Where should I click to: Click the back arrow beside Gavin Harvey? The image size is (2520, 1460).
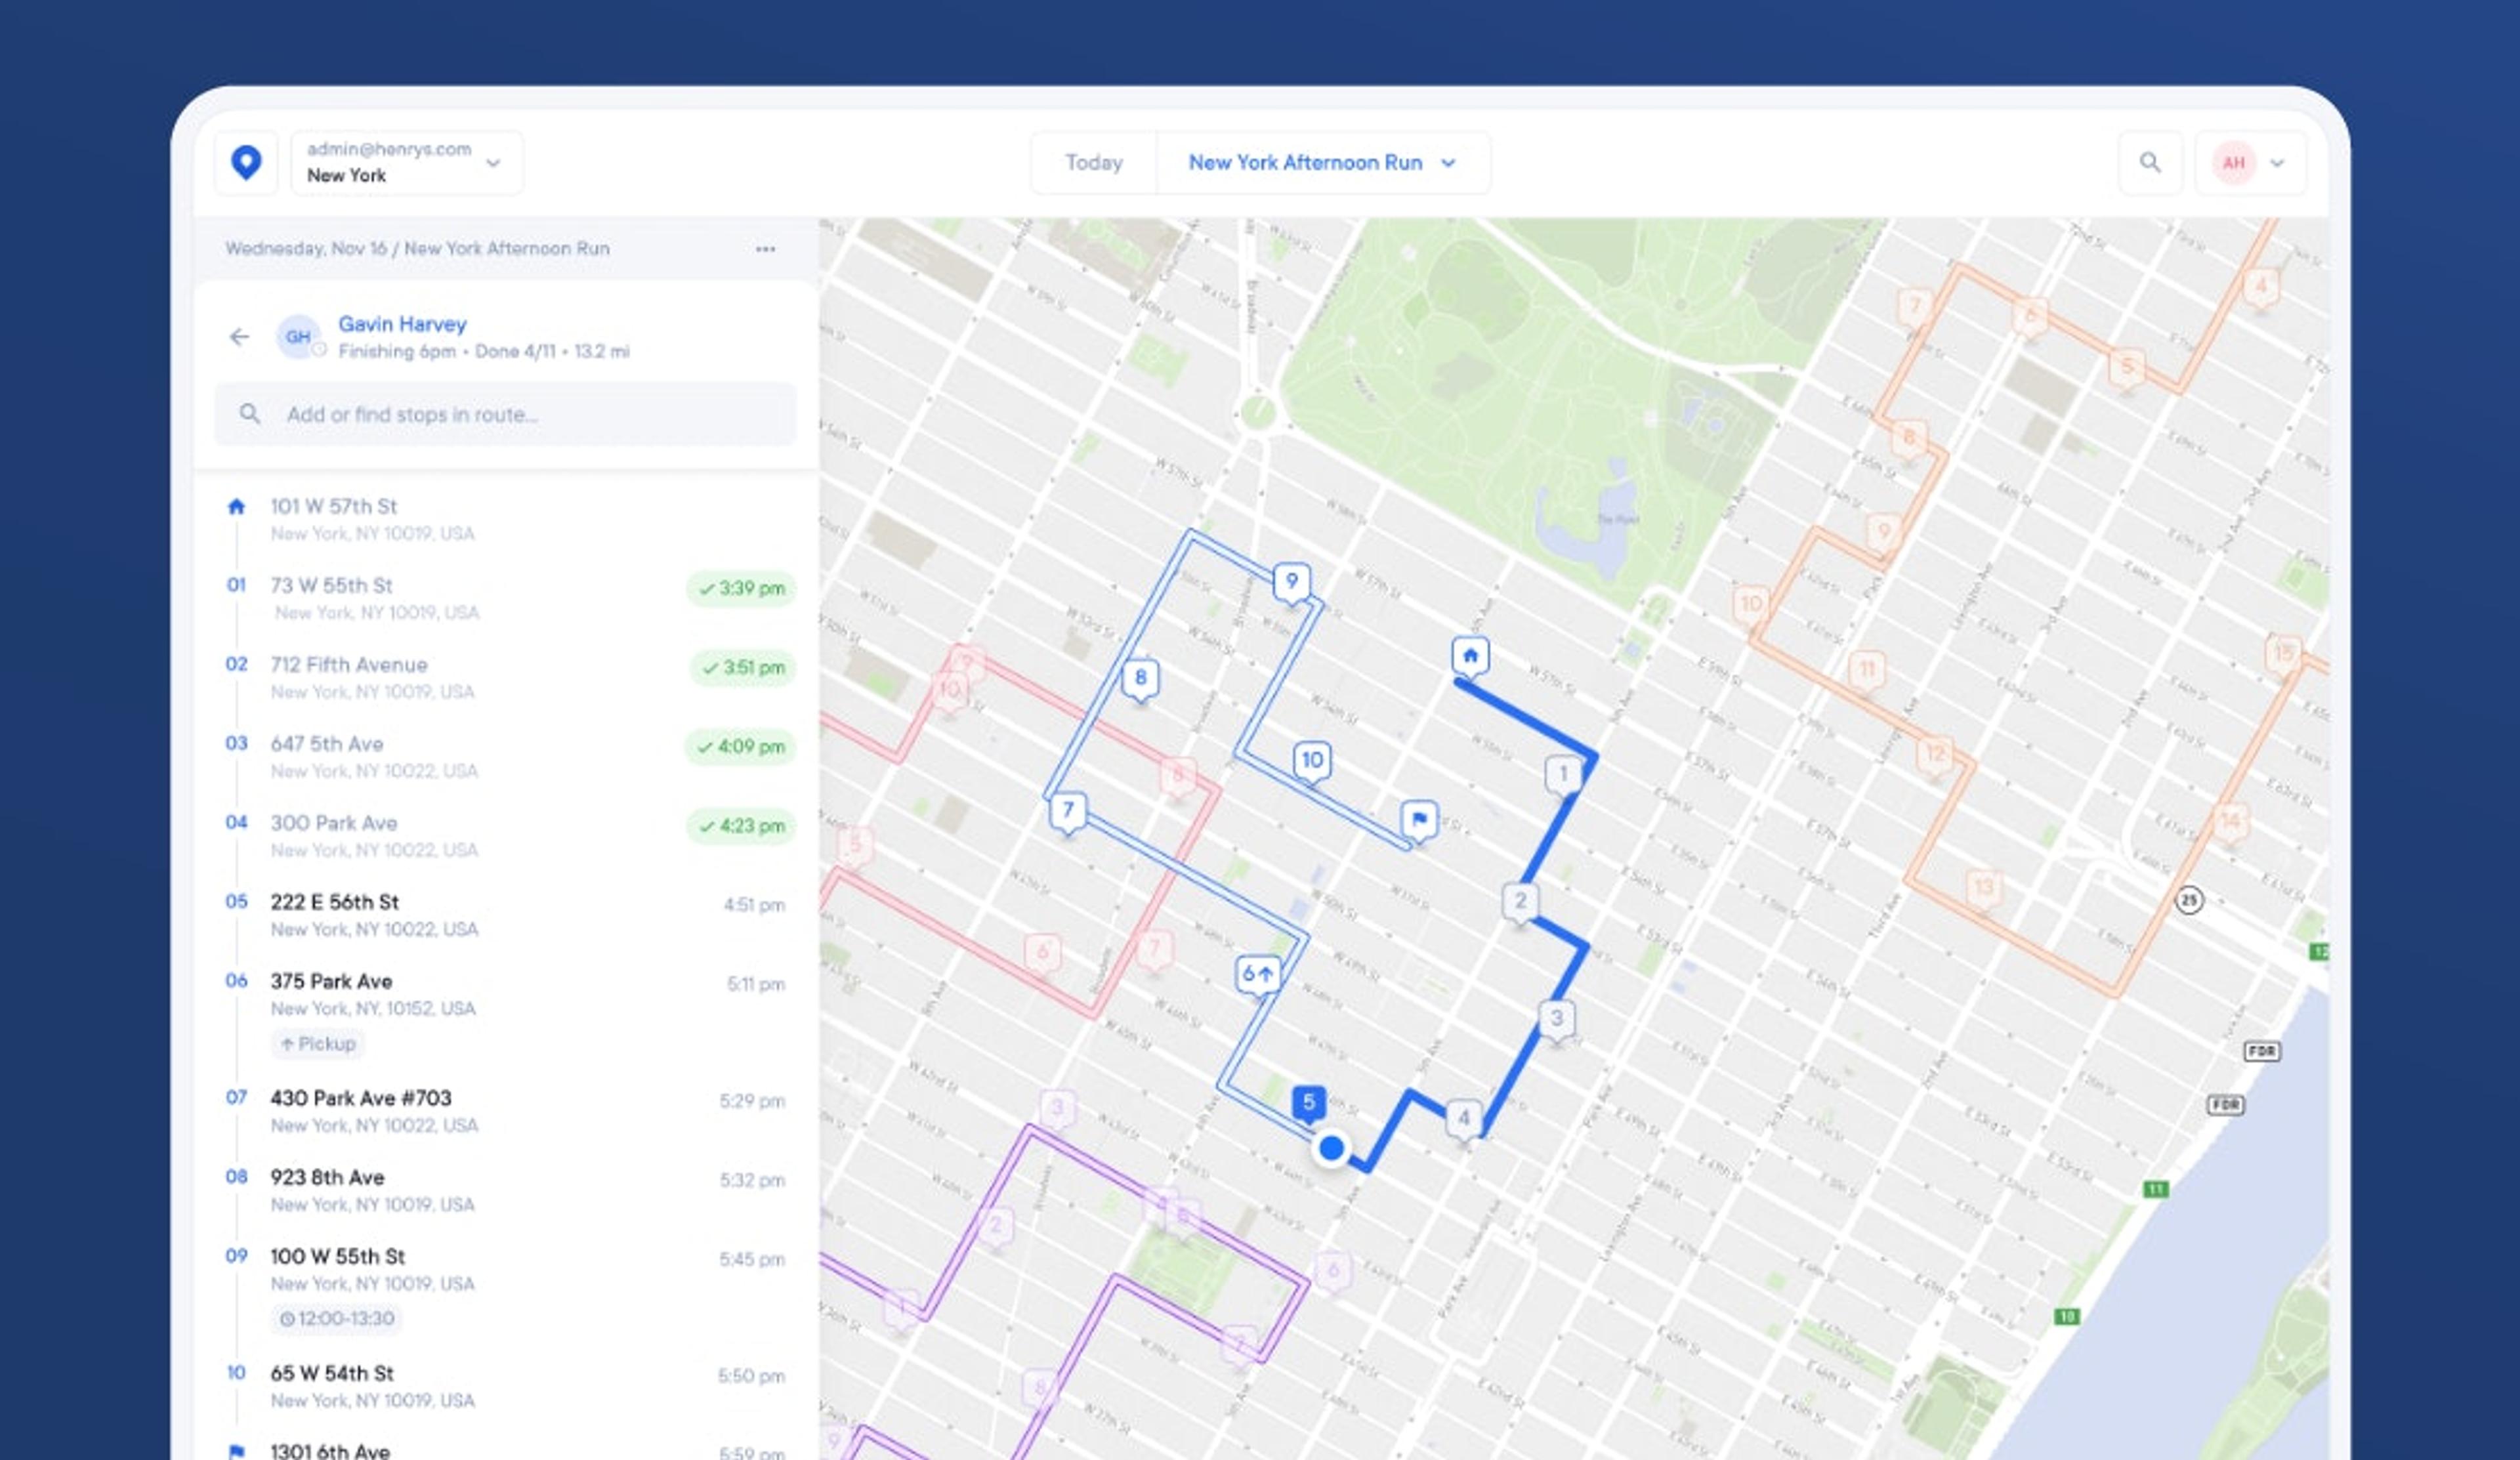tap(239, 337)
